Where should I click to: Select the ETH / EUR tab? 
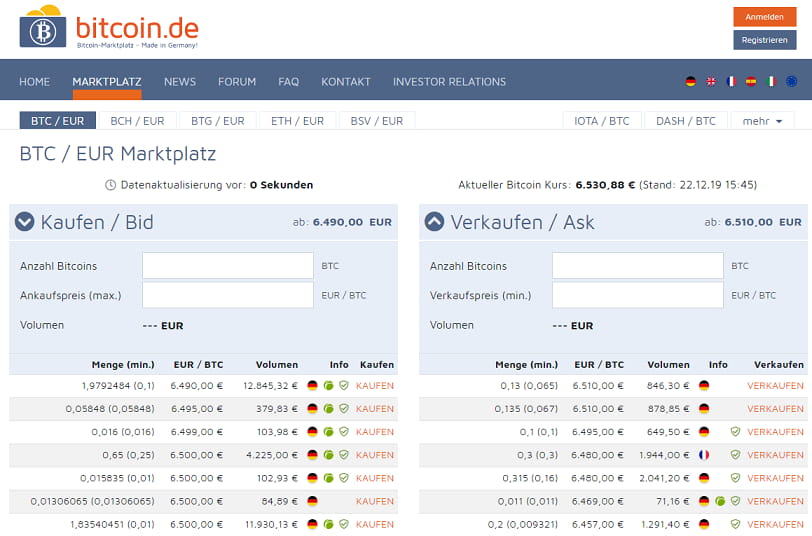click(x=297, y=121)
